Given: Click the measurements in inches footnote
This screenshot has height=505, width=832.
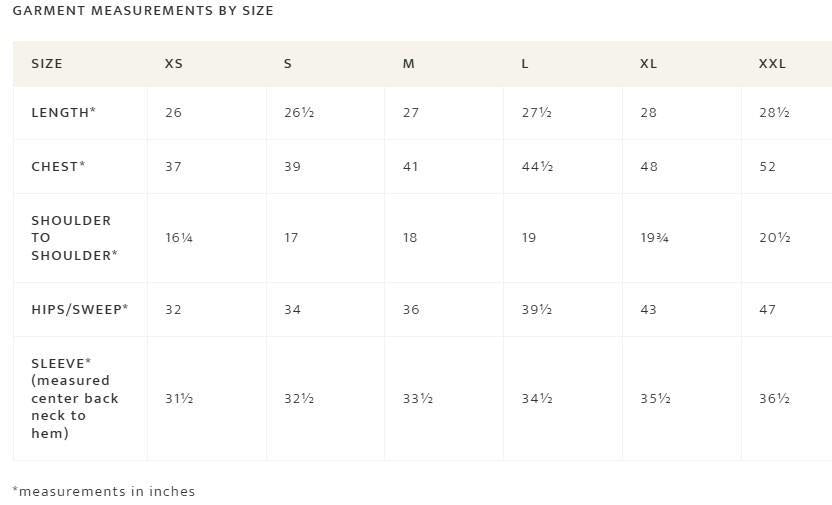Looking at the screenshot, I should pos(103,491).
